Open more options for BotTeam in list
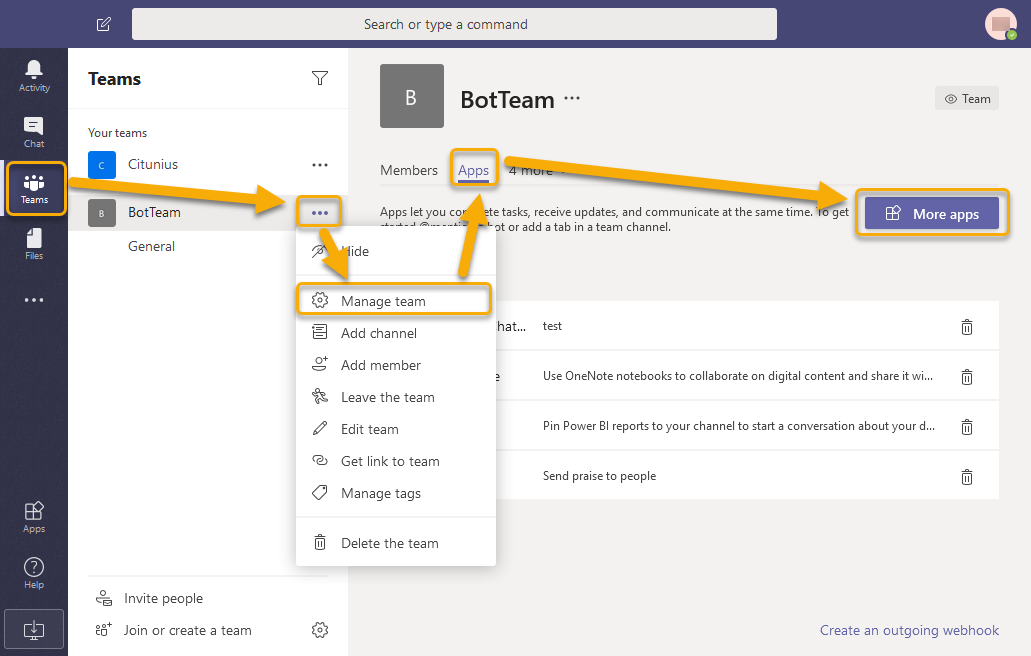 click(x=320, y=212)
